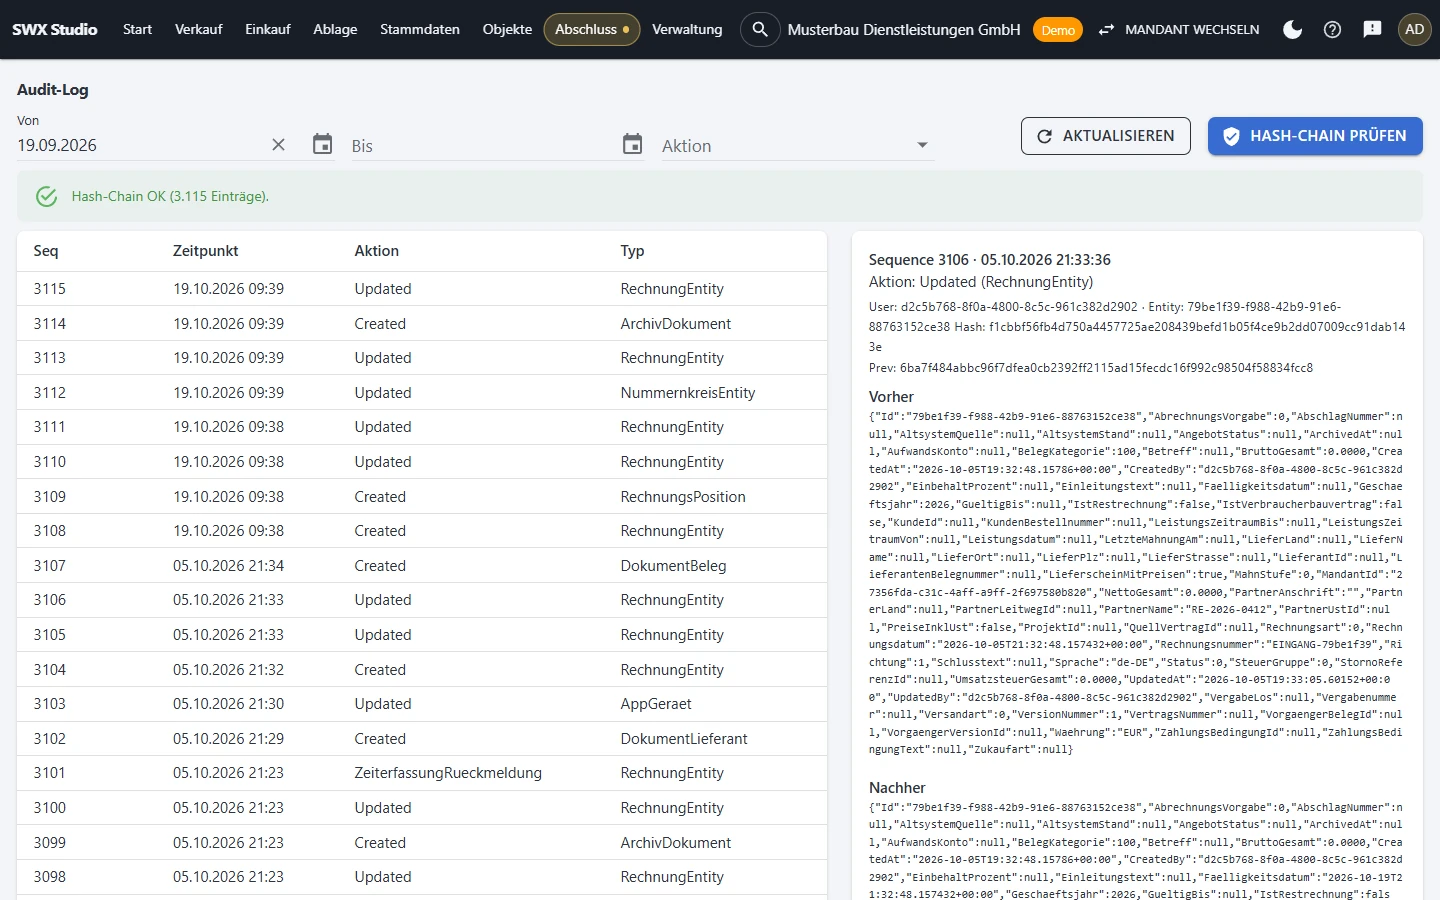Select row 3109 RechnungsPosition
Screen dimensions: 1440x900
point(422,497)
